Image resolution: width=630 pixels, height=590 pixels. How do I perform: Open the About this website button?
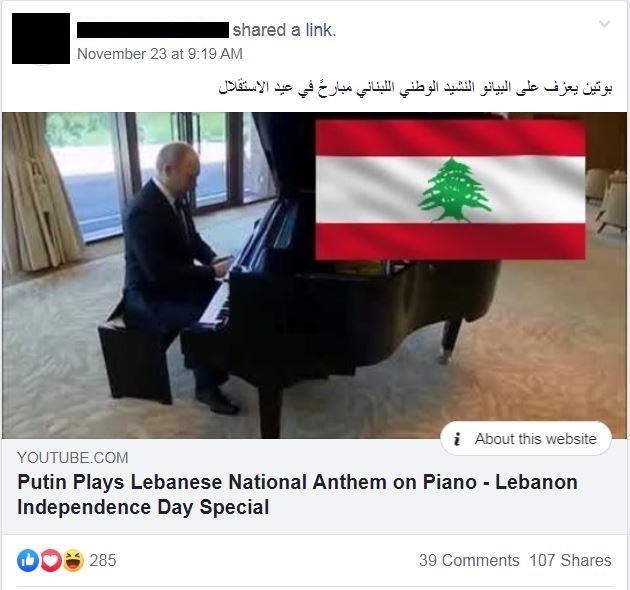(526, 438)
